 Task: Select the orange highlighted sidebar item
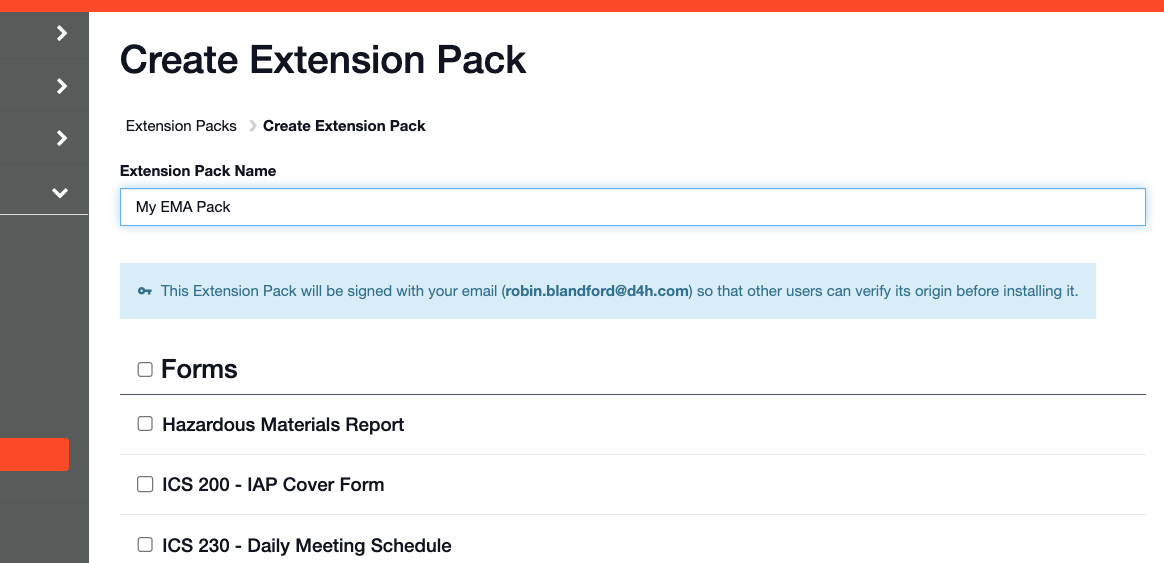click(34, 455)
